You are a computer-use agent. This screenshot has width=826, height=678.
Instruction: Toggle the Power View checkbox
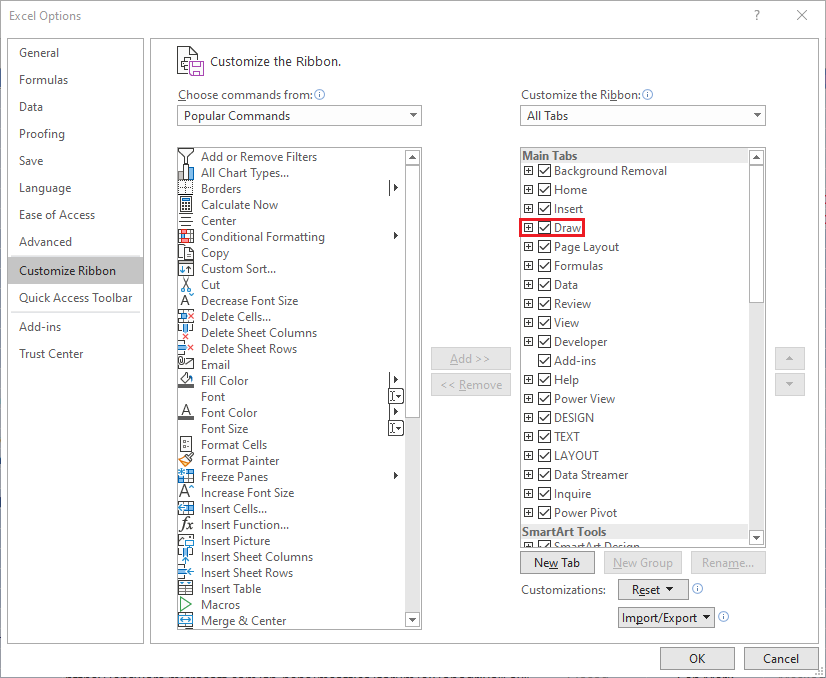(545, 398)
